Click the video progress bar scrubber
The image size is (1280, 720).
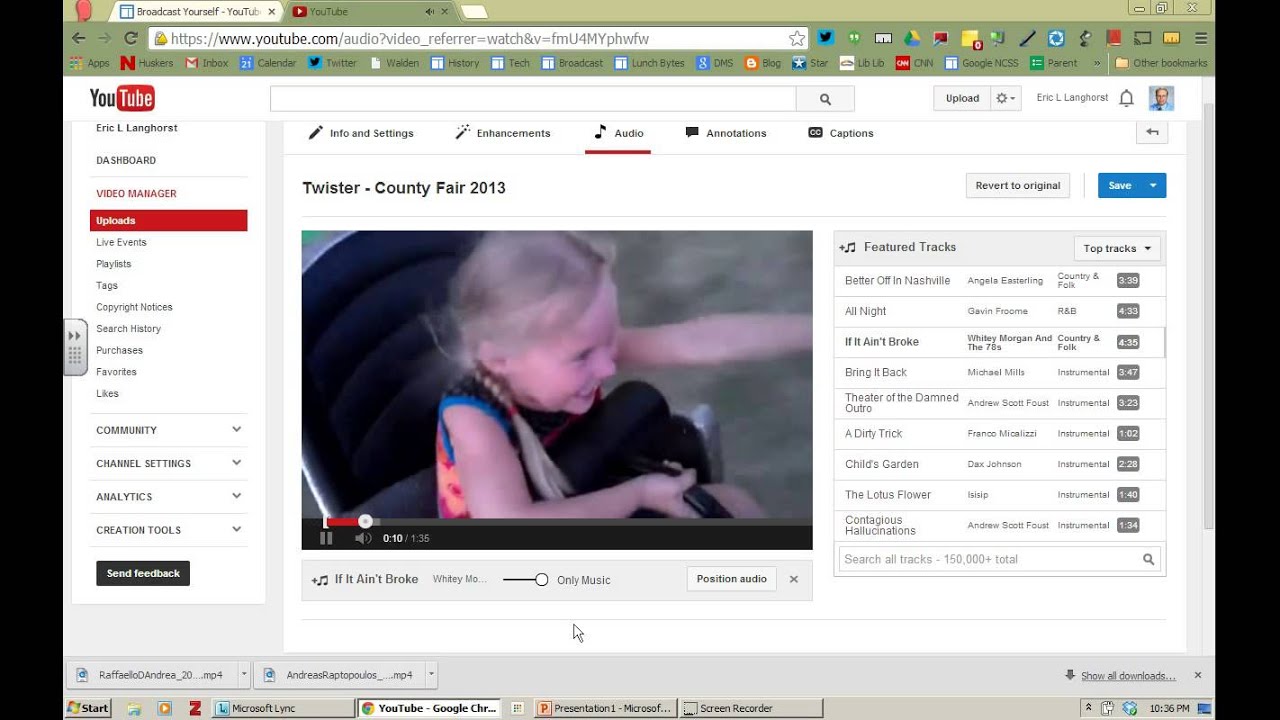pyautogui.click(x=365, y=521)
